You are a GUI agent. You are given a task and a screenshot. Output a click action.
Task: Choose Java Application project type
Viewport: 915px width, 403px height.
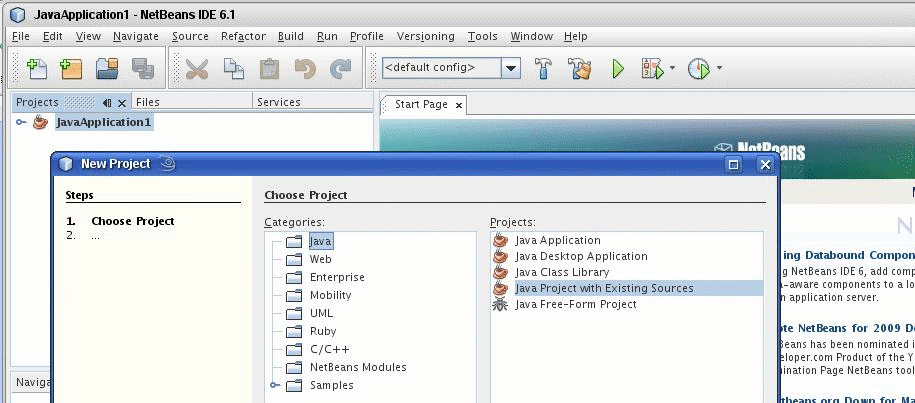coord(557,240)
